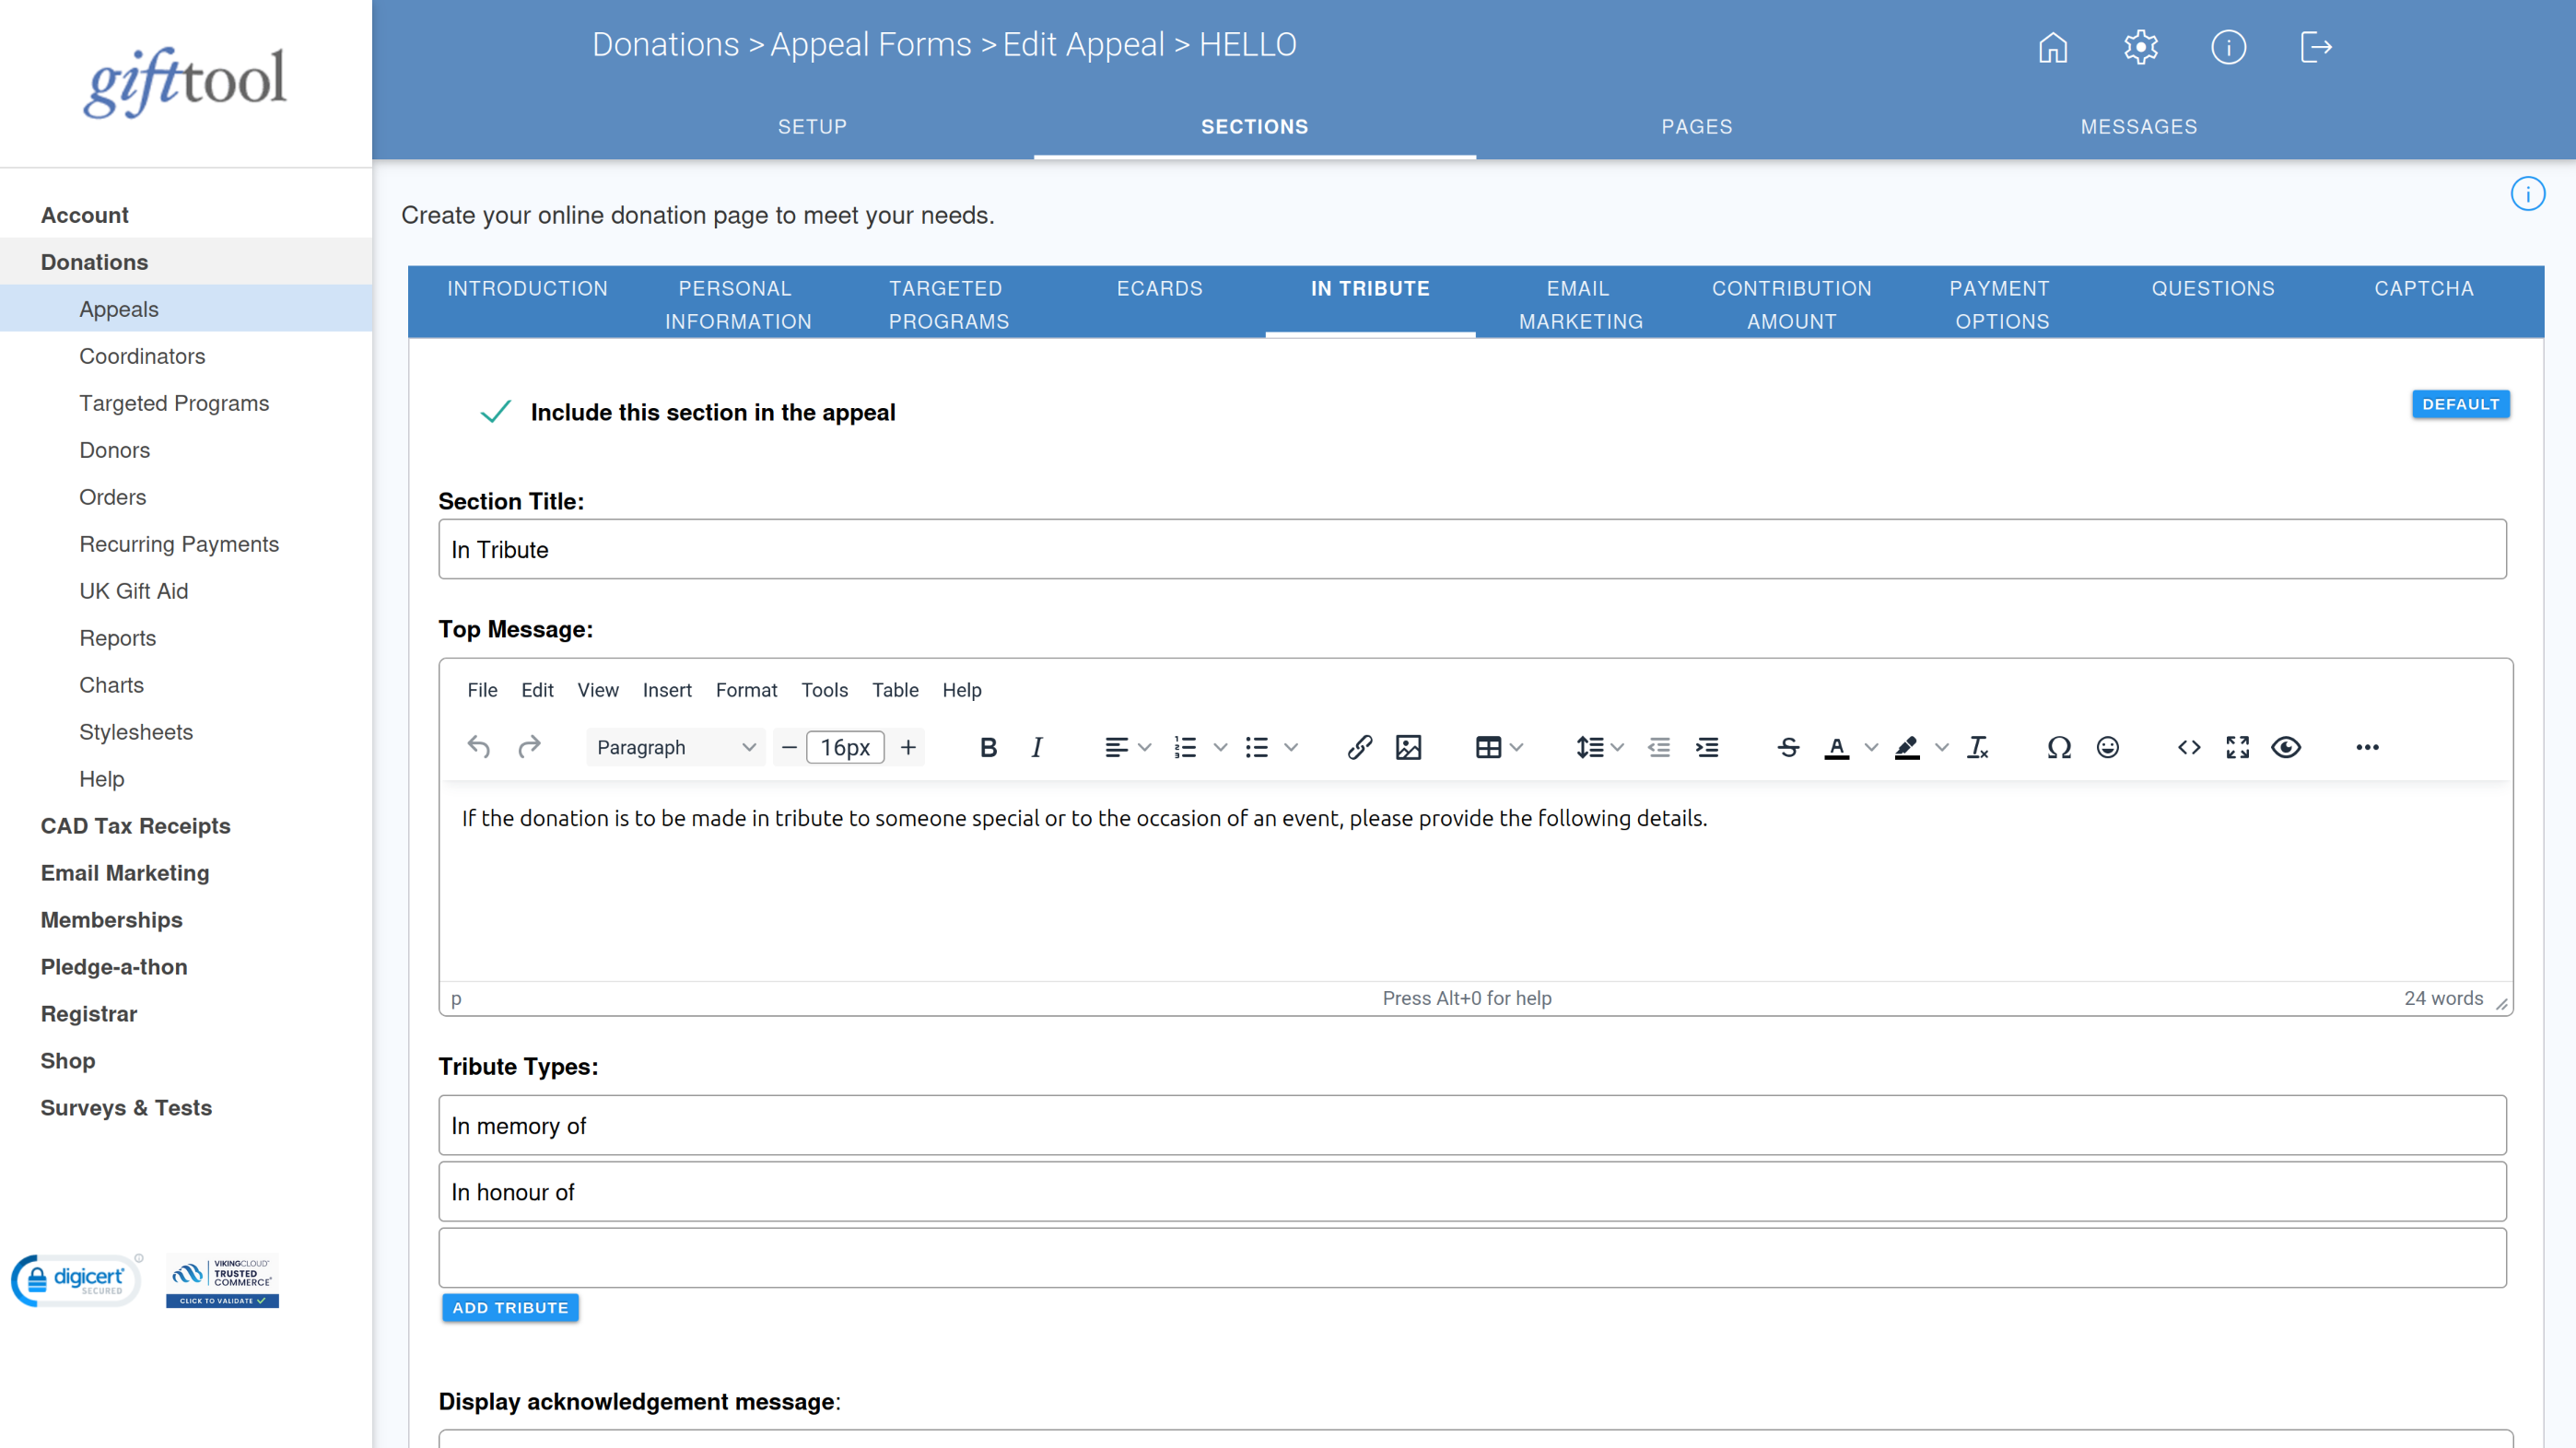The width and height of the screenshot is (2576, 1448).
Task: Apply strikethrough formatting
Action: 1788,747
